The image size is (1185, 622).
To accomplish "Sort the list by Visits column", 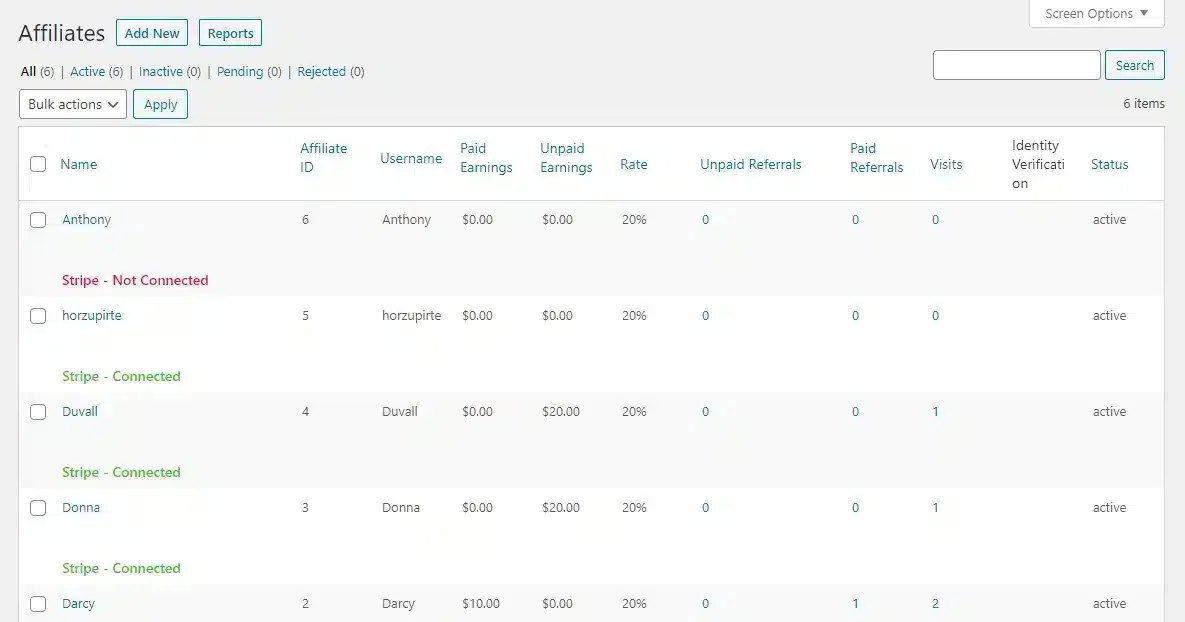I will pos(946,163).
